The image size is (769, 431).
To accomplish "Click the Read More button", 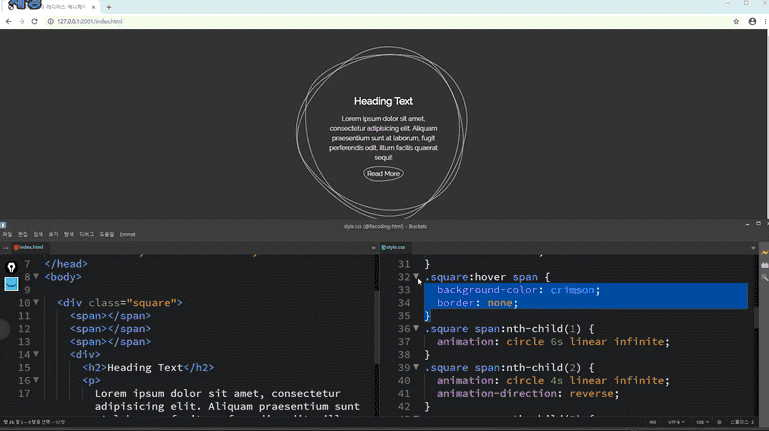I will coord(383,174).
